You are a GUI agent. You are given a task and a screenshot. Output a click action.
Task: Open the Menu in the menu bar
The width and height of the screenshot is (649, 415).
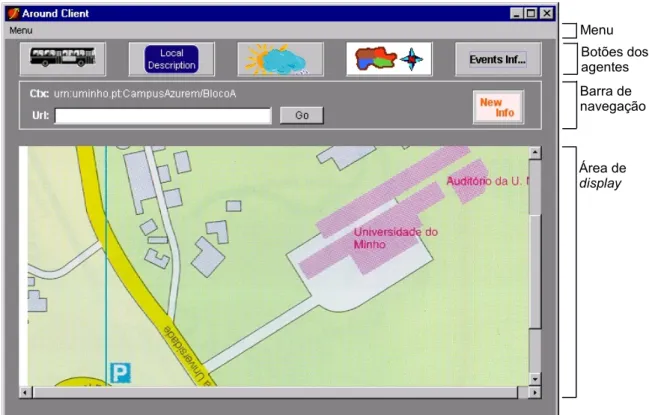[21, 31]
